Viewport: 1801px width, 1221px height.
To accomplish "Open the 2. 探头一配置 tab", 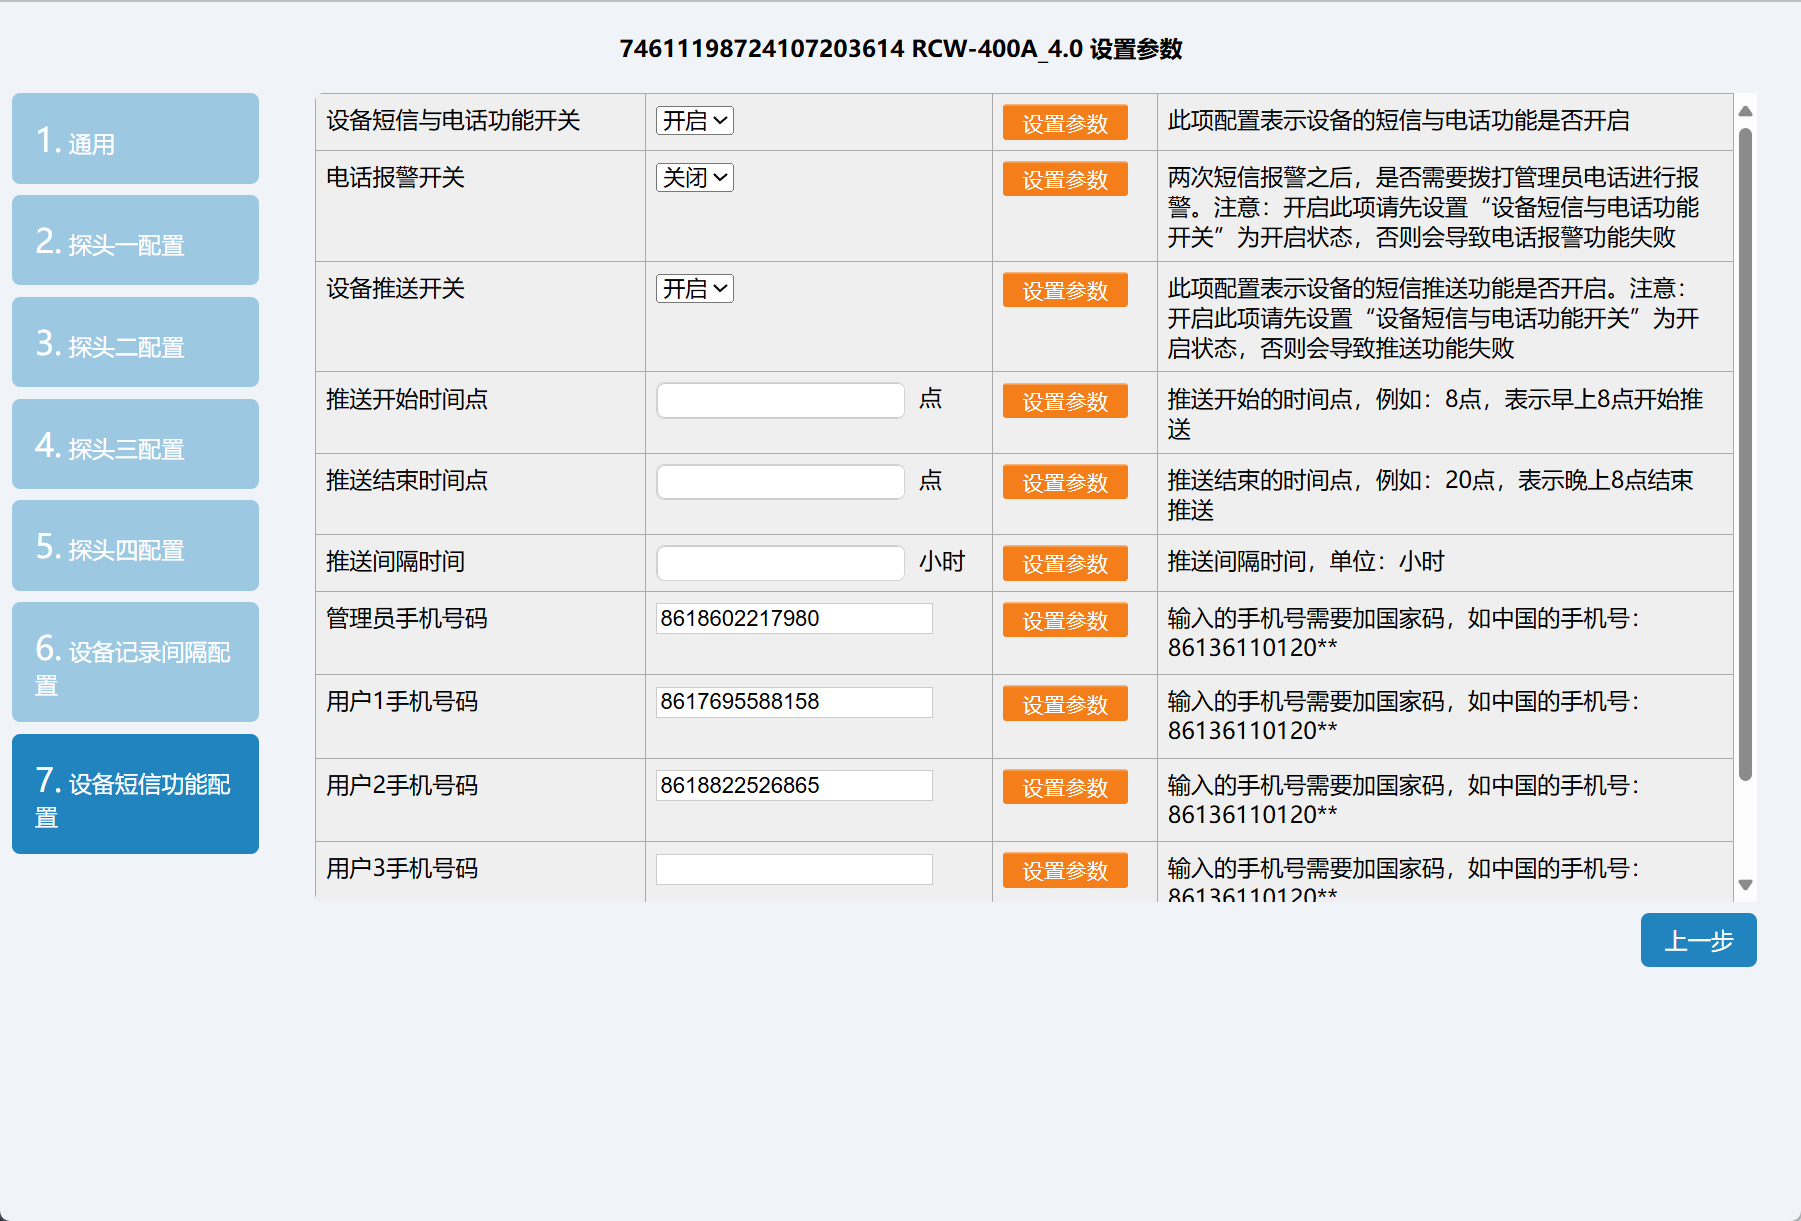I will click(135, 241).
